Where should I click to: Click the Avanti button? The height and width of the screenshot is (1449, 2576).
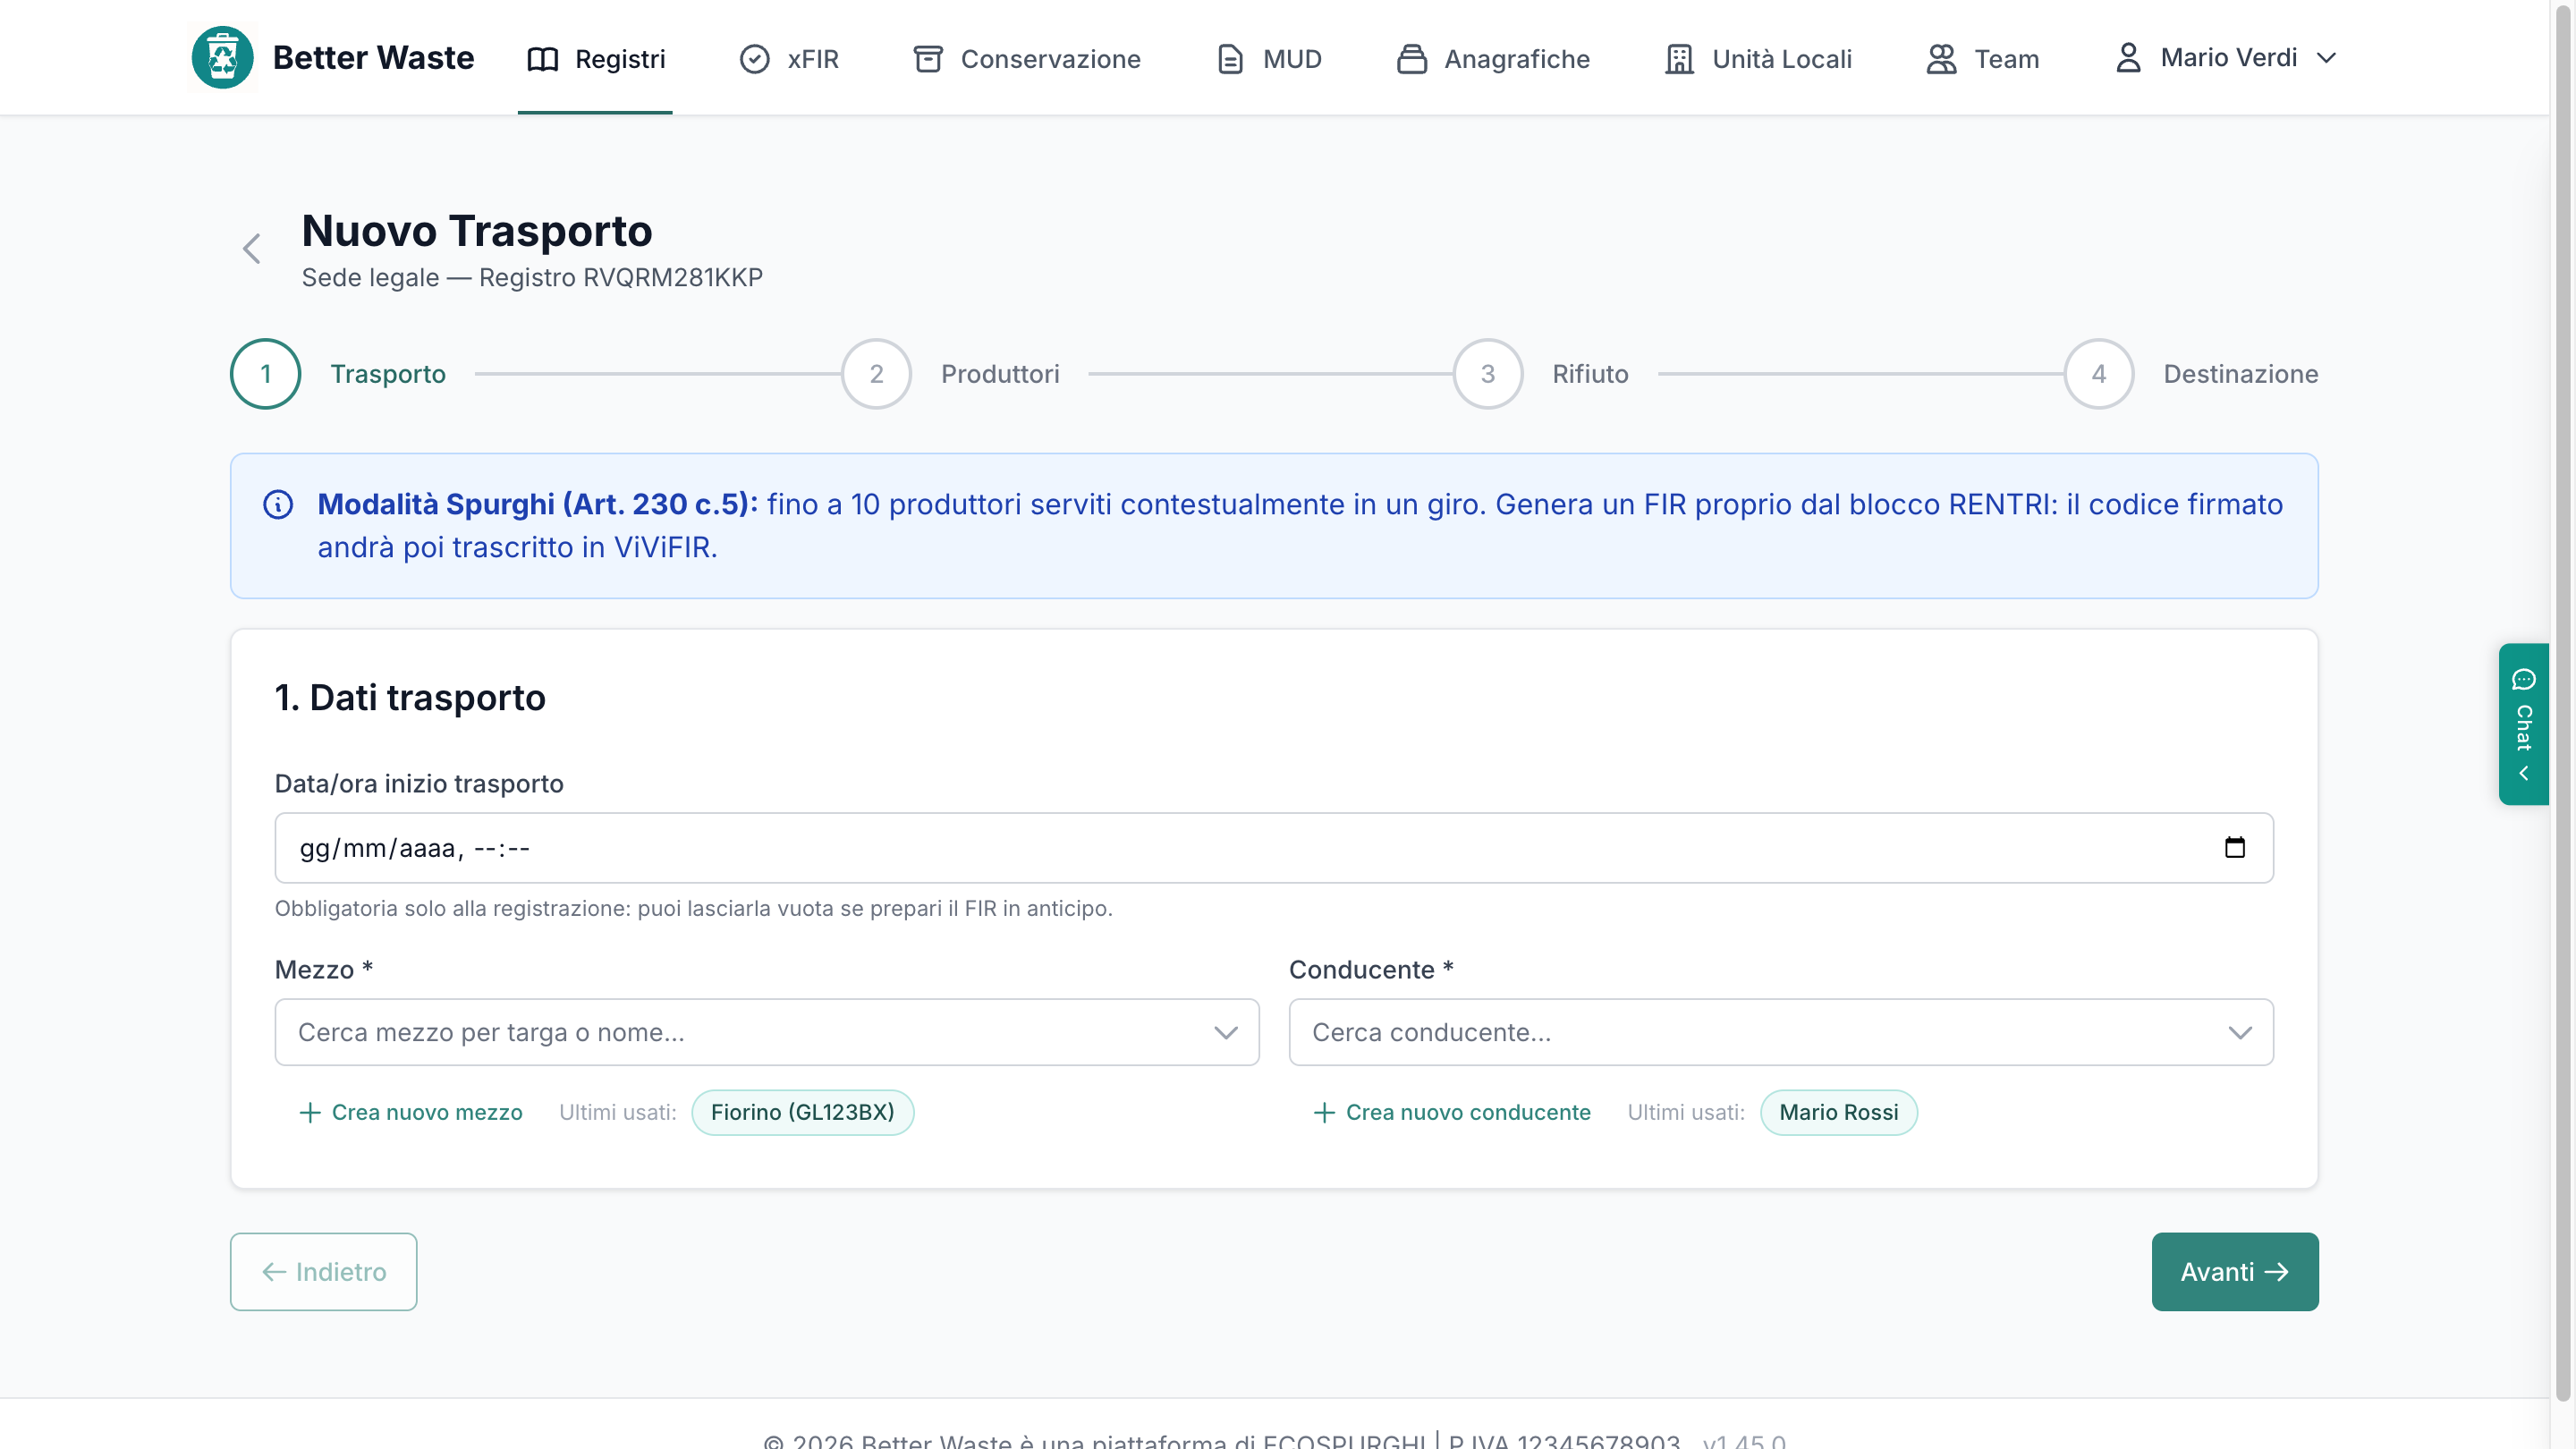tap(2234, 1272)
